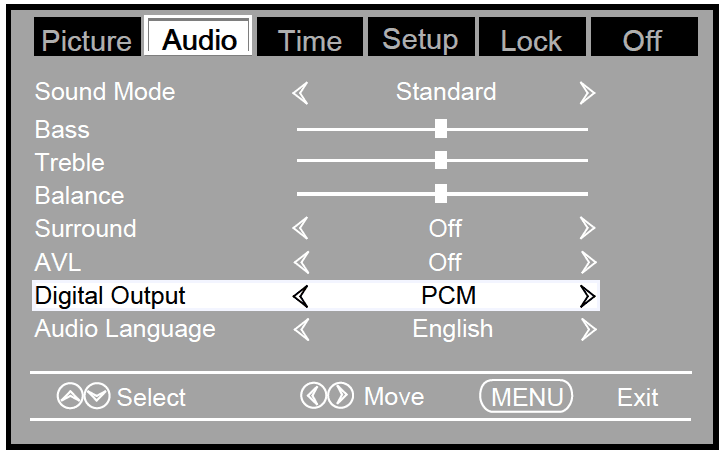Screen dimensions: 723x459
Task: Select next Audio Language with right arrow
Action: click(587, 329)
